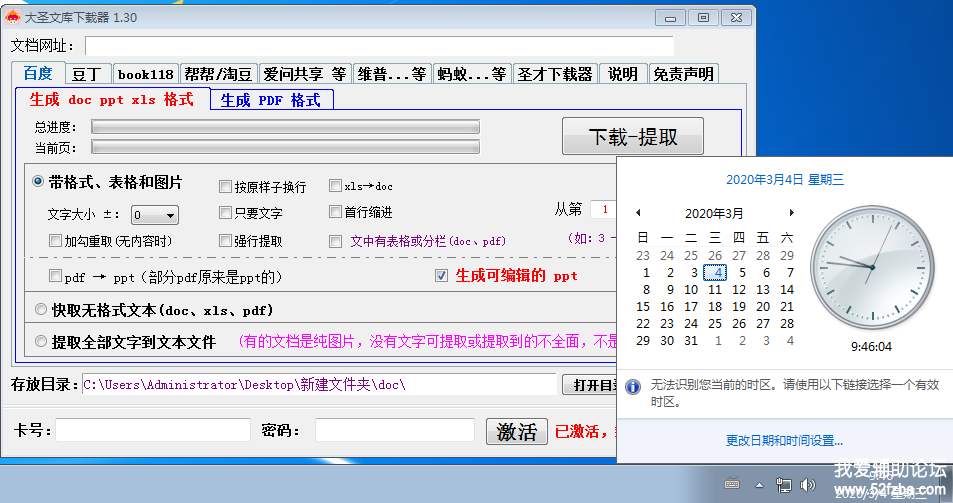Click the 卡号 input field
The height and width of the screenshot is (503, 953).
153,430
